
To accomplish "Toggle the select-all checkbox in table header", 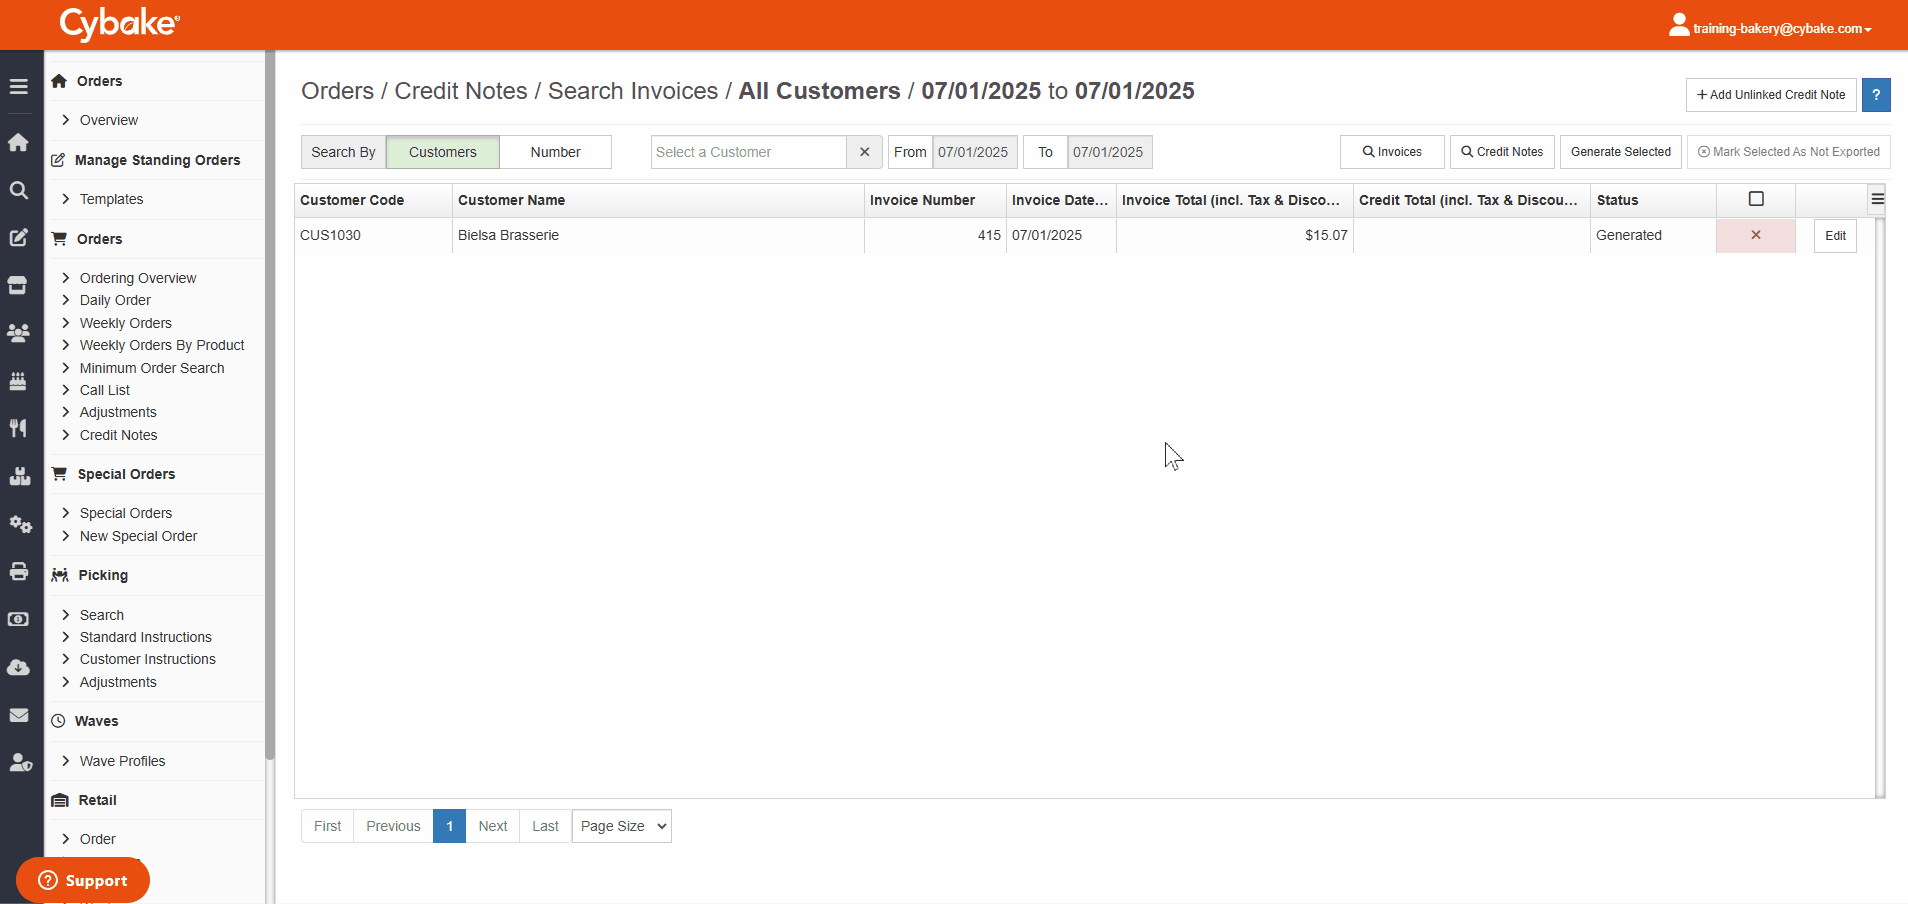I will [1756, 199].
